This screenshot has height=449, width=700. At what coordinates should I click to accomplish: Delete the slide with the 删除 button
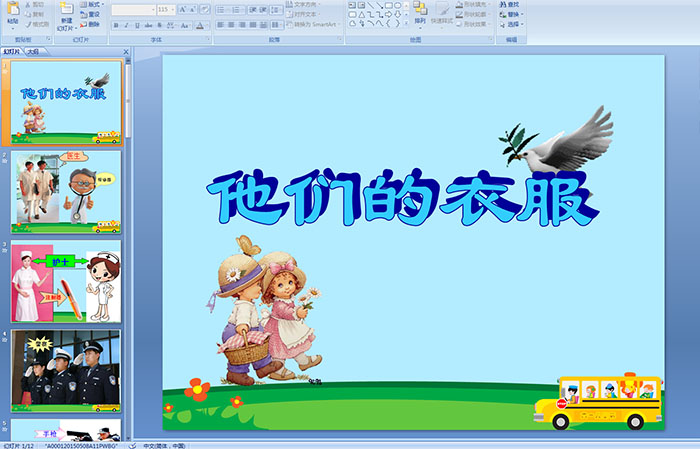click(x=91, y=24)
